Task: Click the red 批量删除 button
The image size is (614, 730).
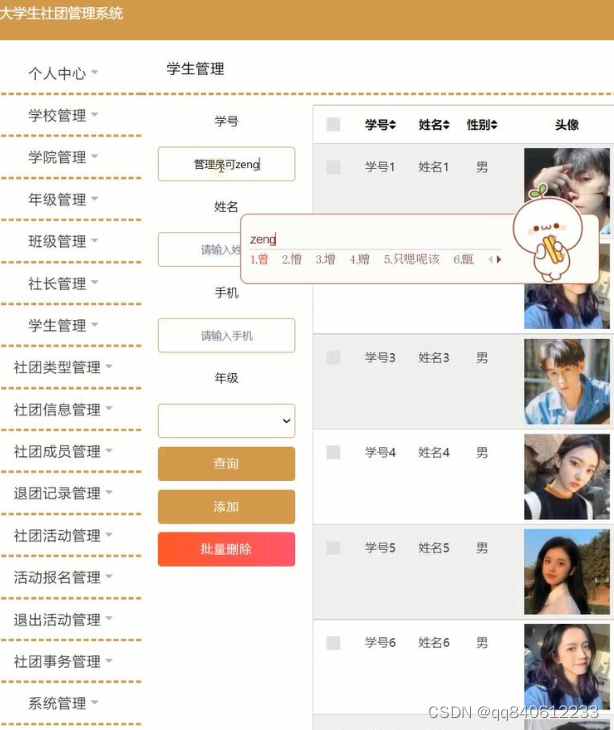Action: [226, 549]
